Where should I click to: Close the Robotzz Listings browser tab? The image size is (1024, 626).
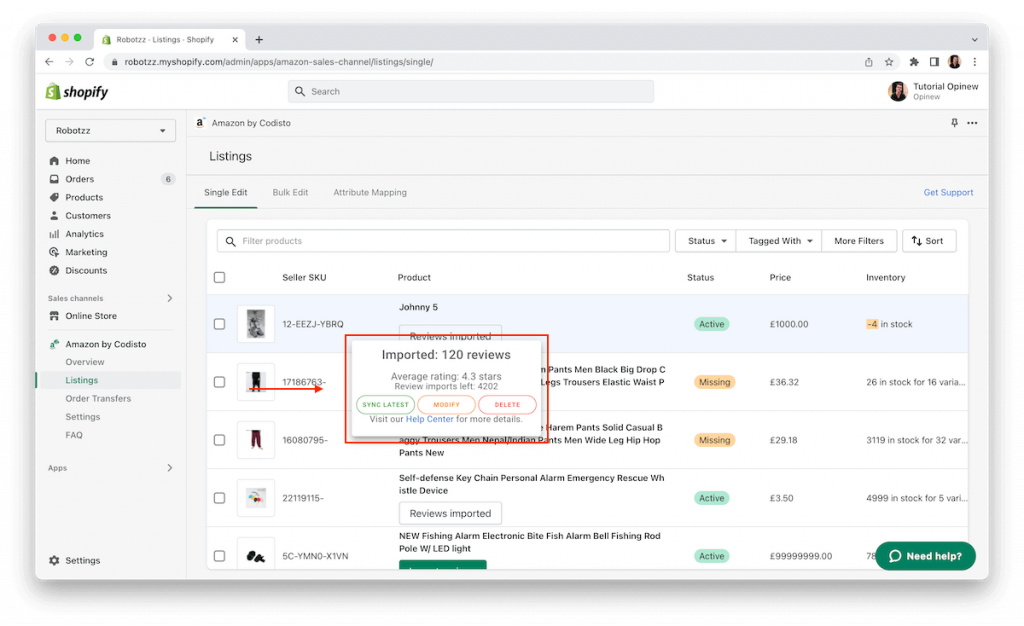pyautogui.click(x=235, y=40)
